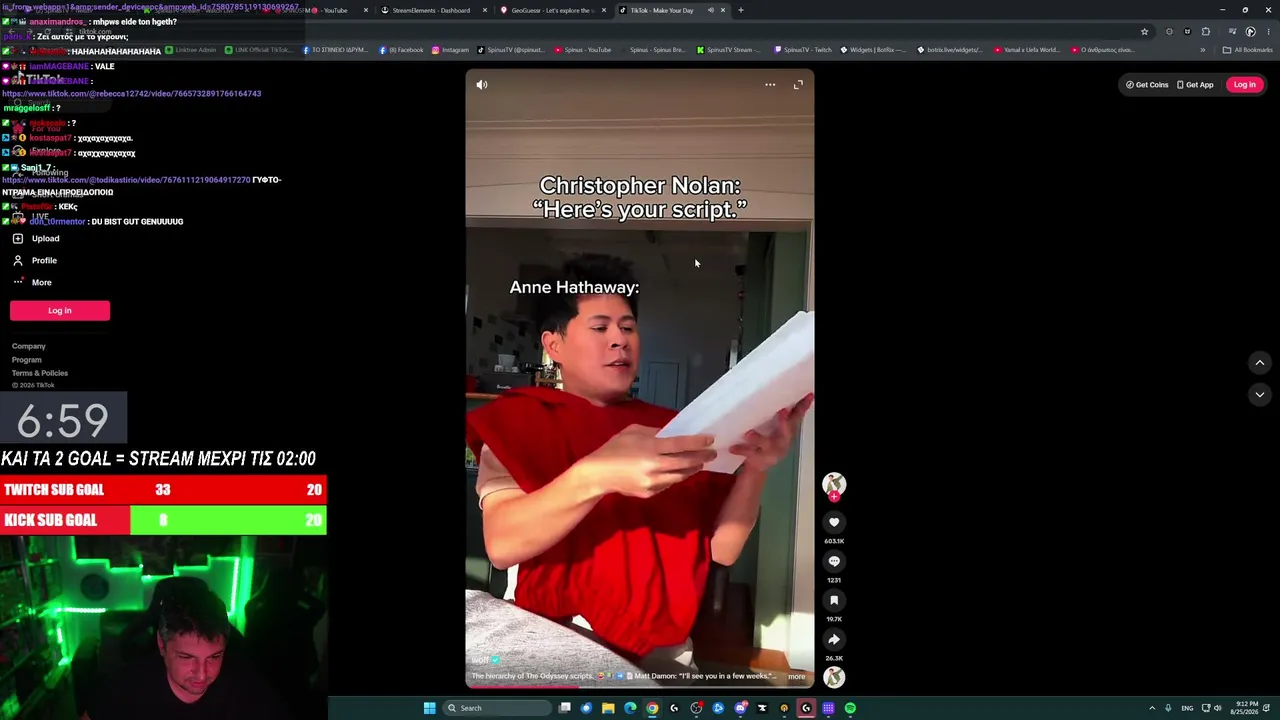Expand the TikTok video to fullscreen
Viewport: 1280px width, 720px height.
[798, 85]
